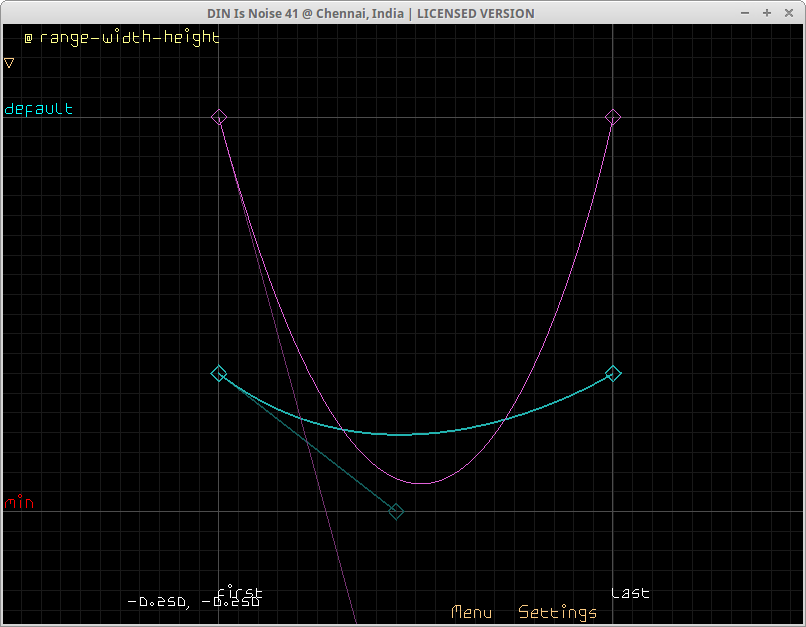
Task: Open Settings
Action: click(557, 612)
